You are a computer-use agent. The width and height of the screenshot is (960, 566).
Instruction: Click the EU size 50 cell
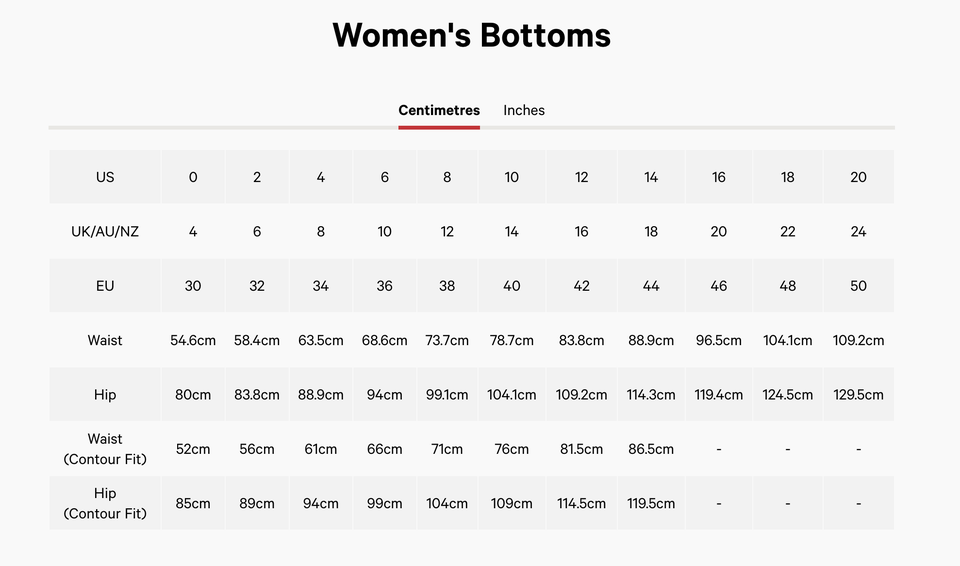[x=858, y=286]
